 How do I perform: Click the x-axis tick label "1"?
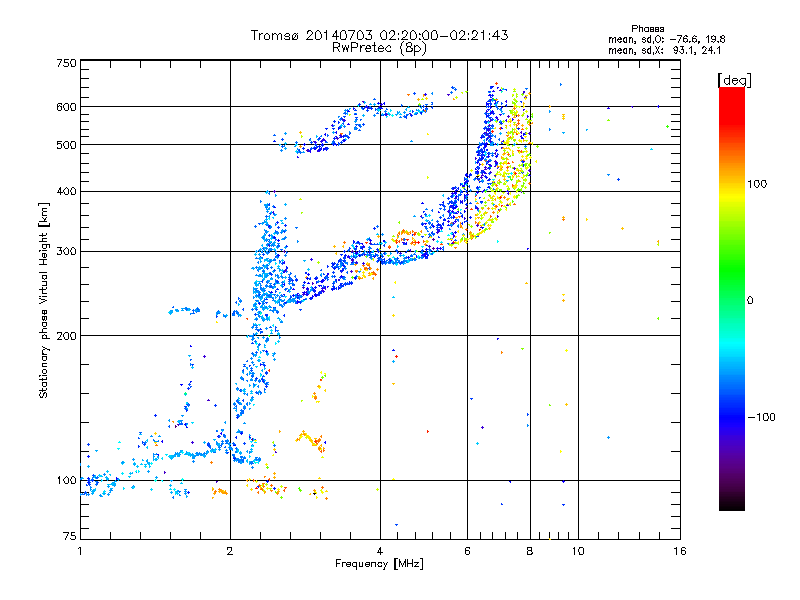[80, 551]
